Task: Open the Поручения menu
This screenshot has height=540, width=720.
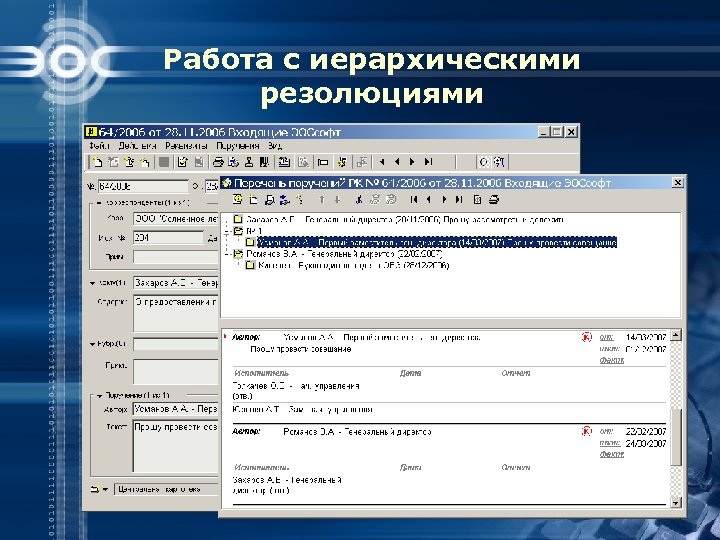Action: tap(237, 146)
